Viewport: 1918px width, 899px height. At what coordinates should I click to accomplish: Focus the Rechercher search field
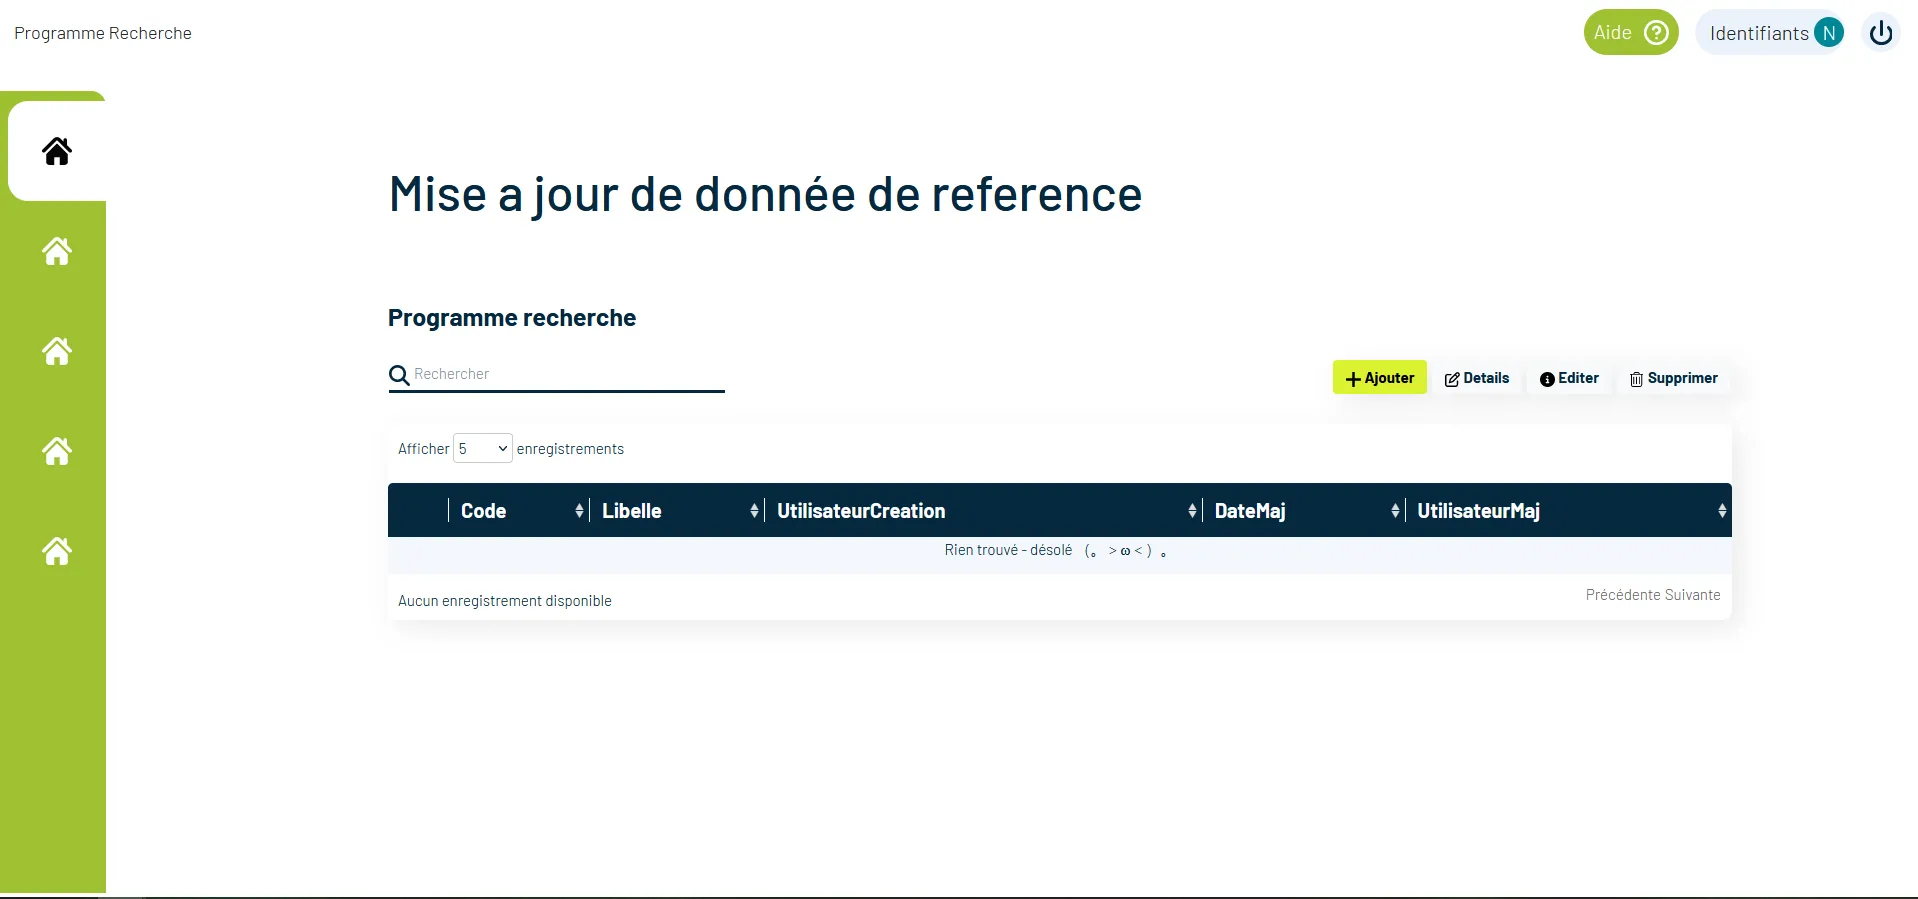pyautogui.click(x=566, y=374)
